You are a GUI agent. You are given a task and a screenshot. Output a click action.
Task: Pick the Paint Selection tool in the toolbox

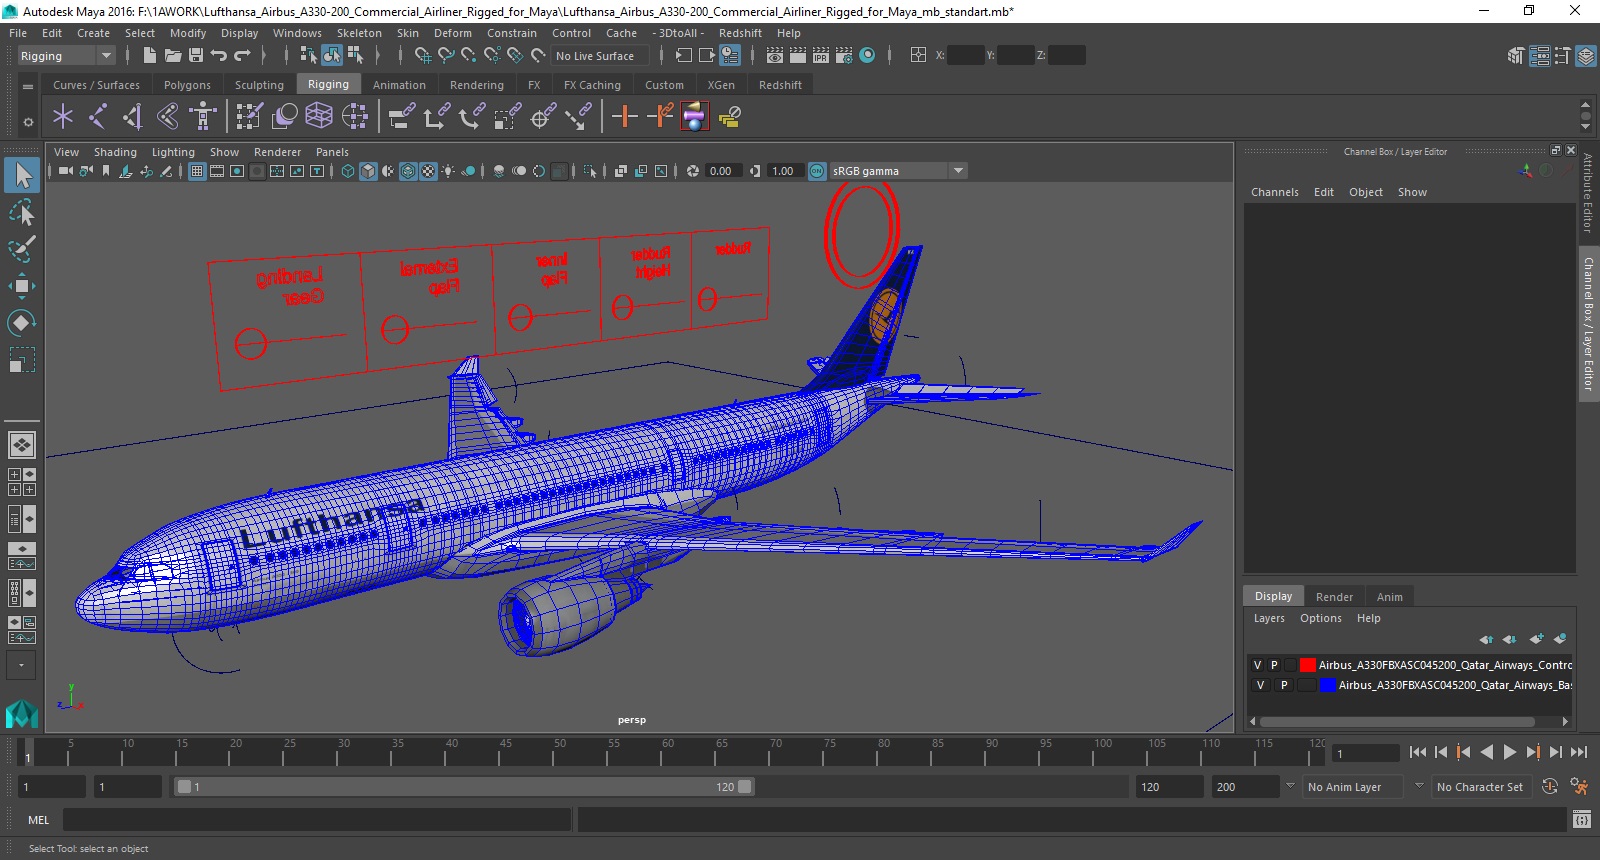(x=22, y=249)
